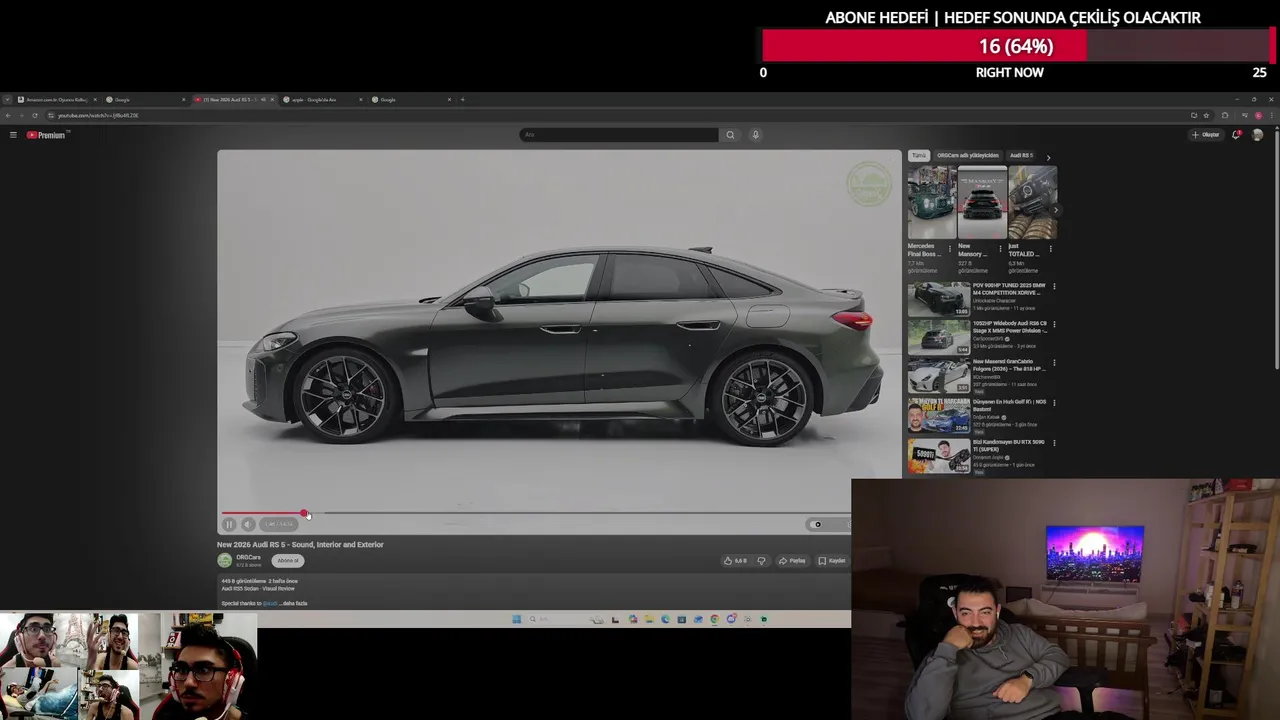Screen dimensions: 1280x720
Task: Open 1052HP Widebody Audi RS6 video title
Action: click(1009, 327)
